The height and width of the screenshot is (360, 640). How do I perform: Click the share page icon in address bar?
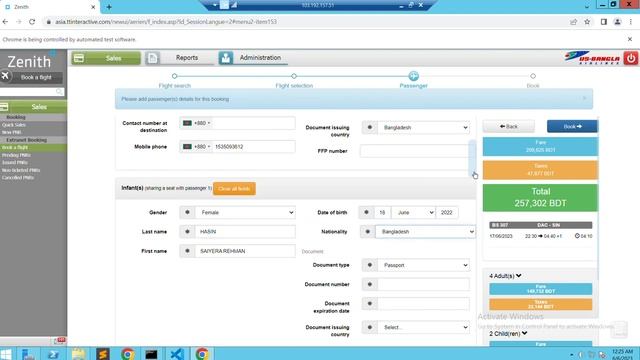(x=573, y=22)
